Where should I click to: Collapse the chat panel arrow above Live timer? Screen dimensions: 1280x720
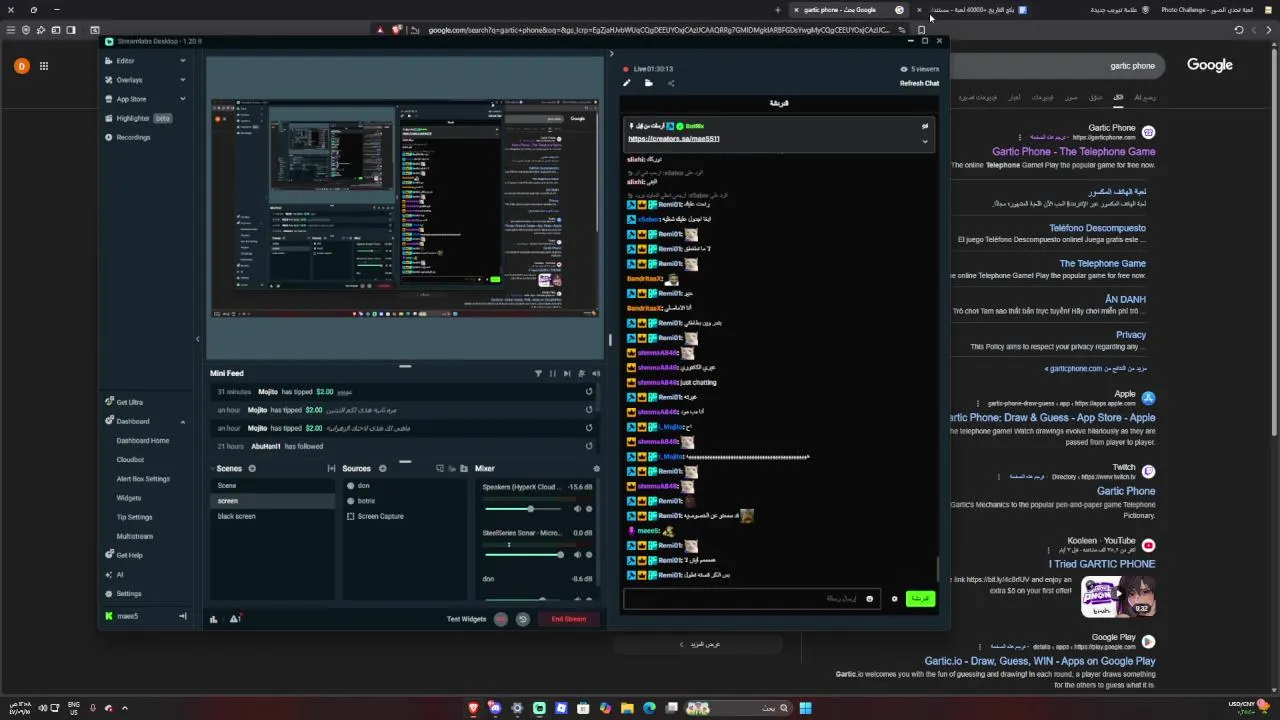611,54
